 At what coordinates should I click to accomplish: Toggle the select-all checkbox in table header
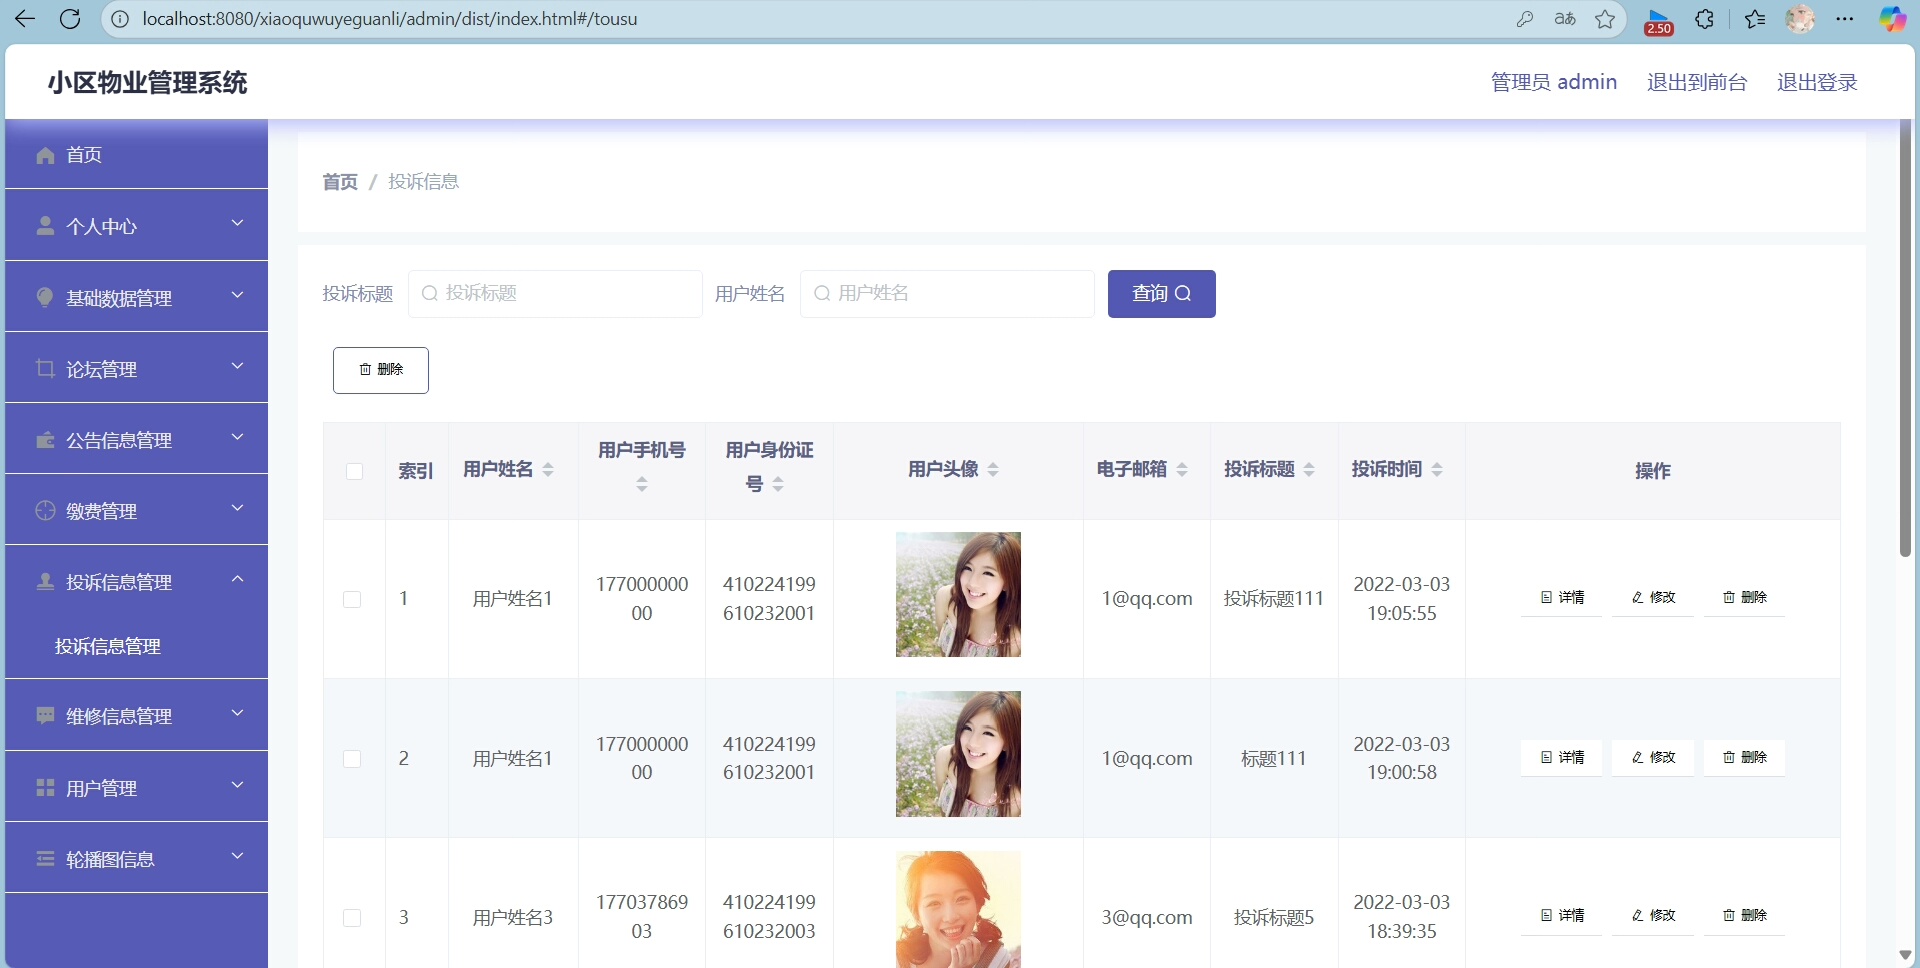[x=354, y=471]
